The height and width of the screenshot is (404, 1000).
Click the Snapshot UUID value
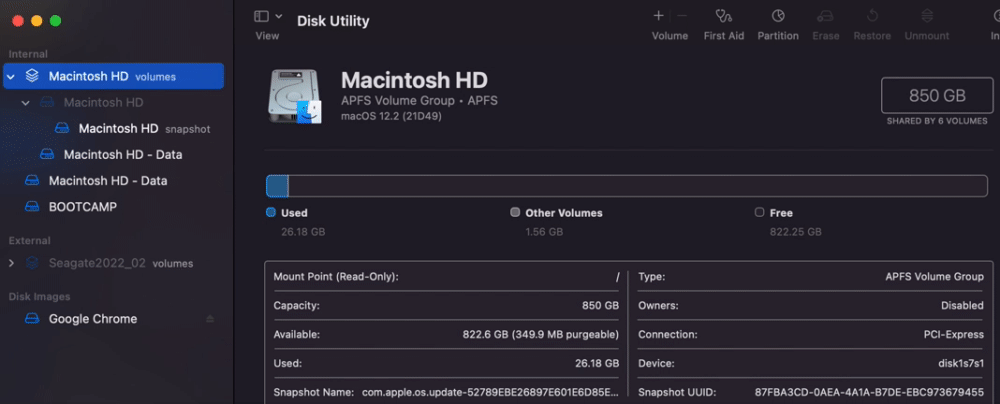pyautogui.click(x=869, y=392)
